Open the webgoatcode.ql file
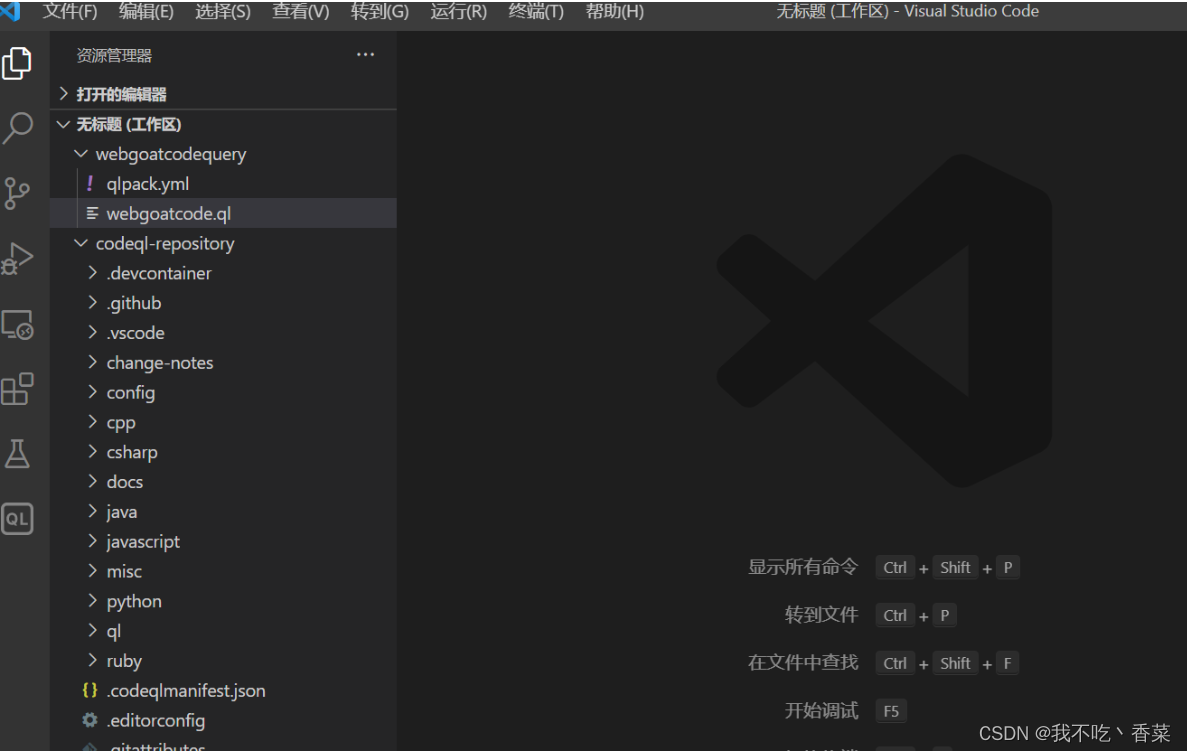The width and height of the screenshot is (1187, 753). click(223, 213)
